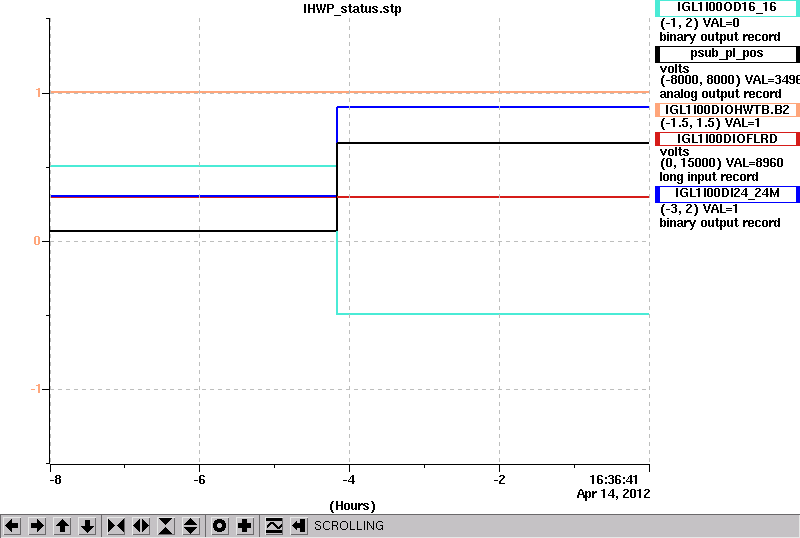Click the plus icon in the toolbar
Image resolution: width=800 pixels, height=538 pixels.
245,526
